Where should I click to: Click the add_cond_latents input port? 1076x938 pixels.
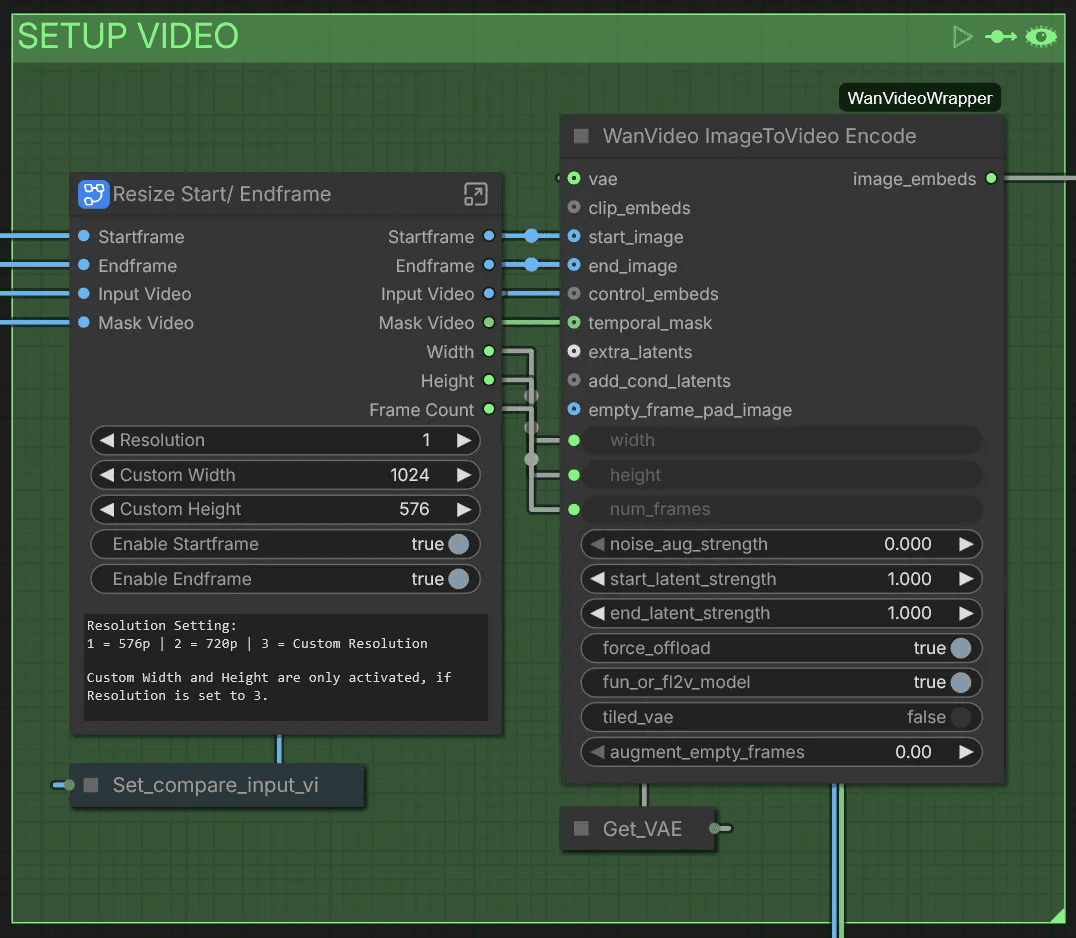point(574,380)
